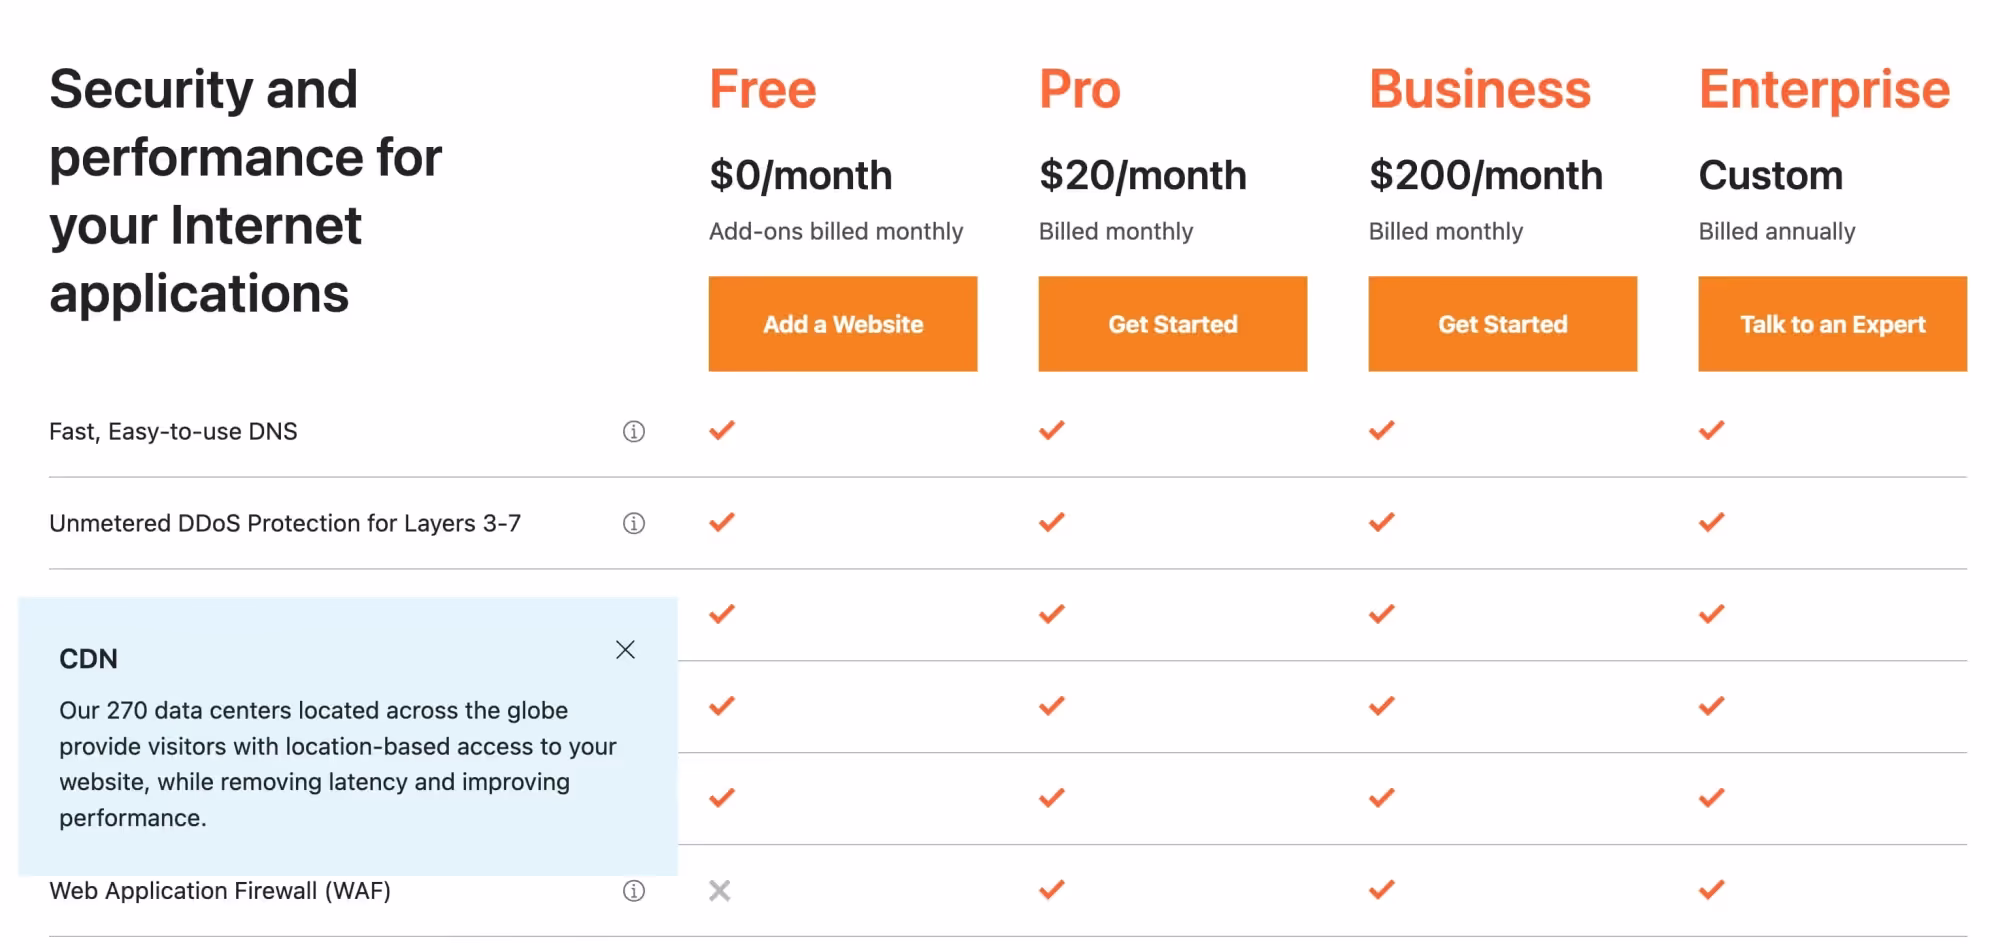Screen dimensions: 2000x950
Task: Select the Pro plan heading
Action: (1080, 90)
